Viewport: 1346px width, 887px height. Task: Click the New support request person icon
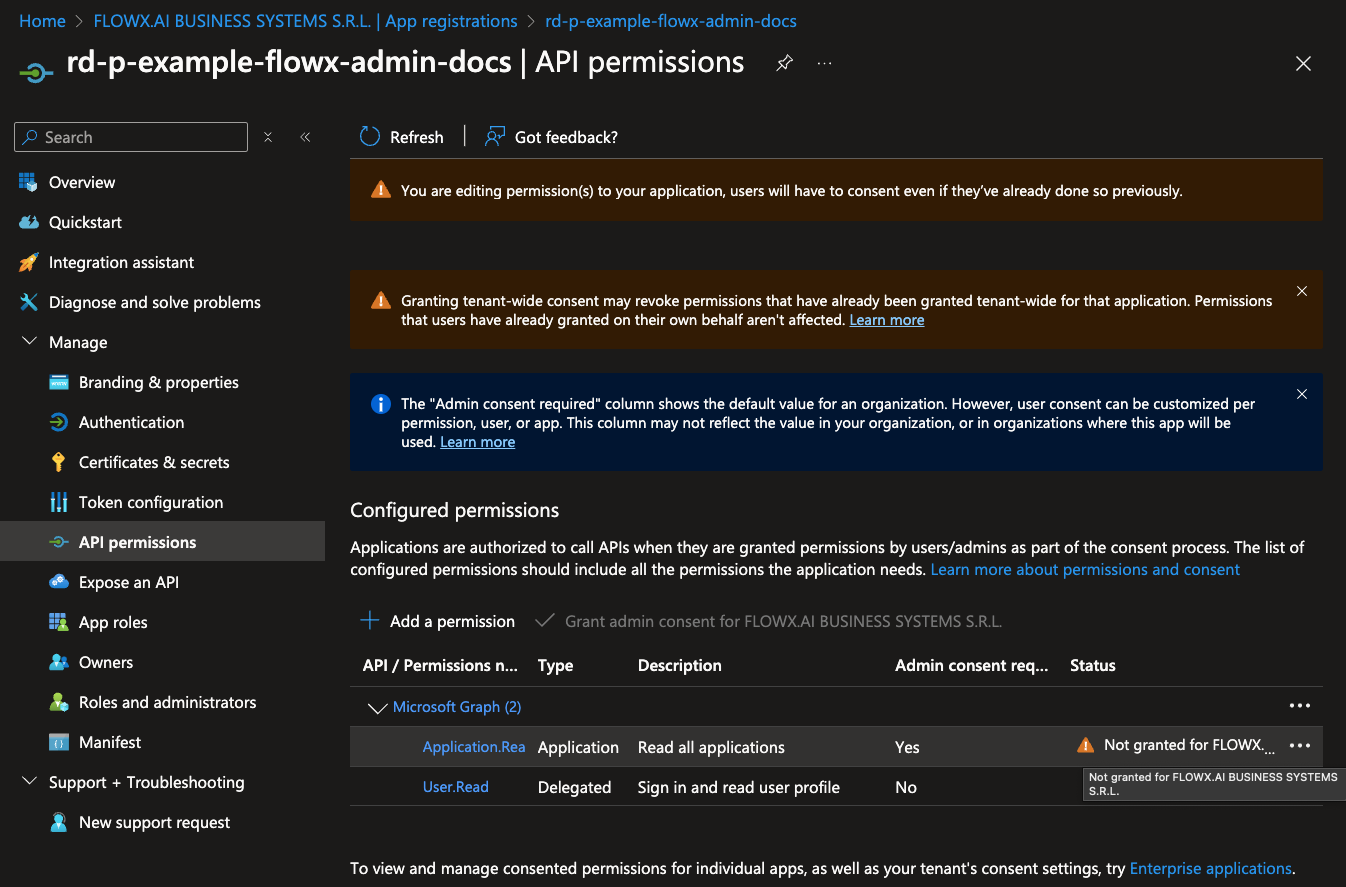point(59,822)
